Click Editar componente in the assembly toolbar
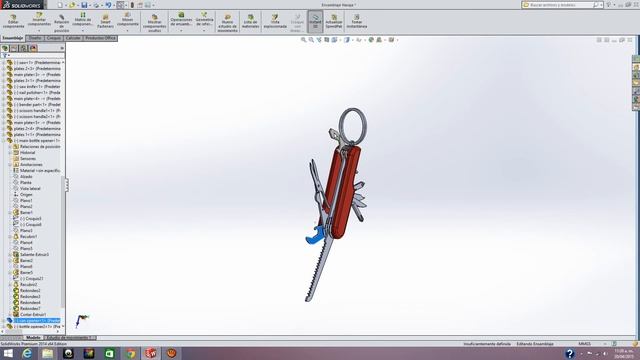This screenshot has height=360, width=640. click(13, 21)
